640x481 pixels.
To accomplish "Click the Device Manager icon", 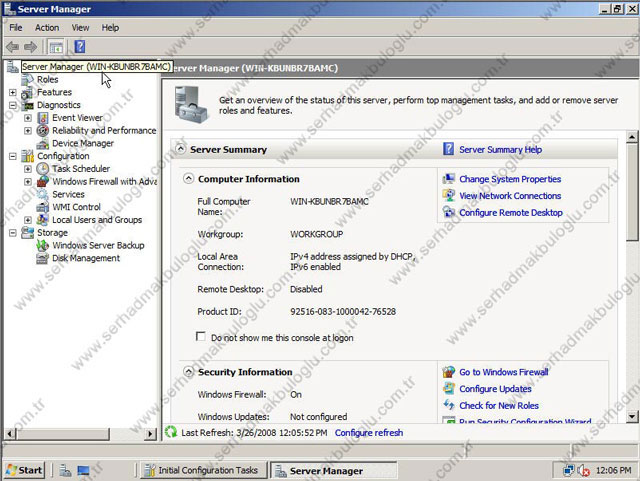I will coord(42,143).
